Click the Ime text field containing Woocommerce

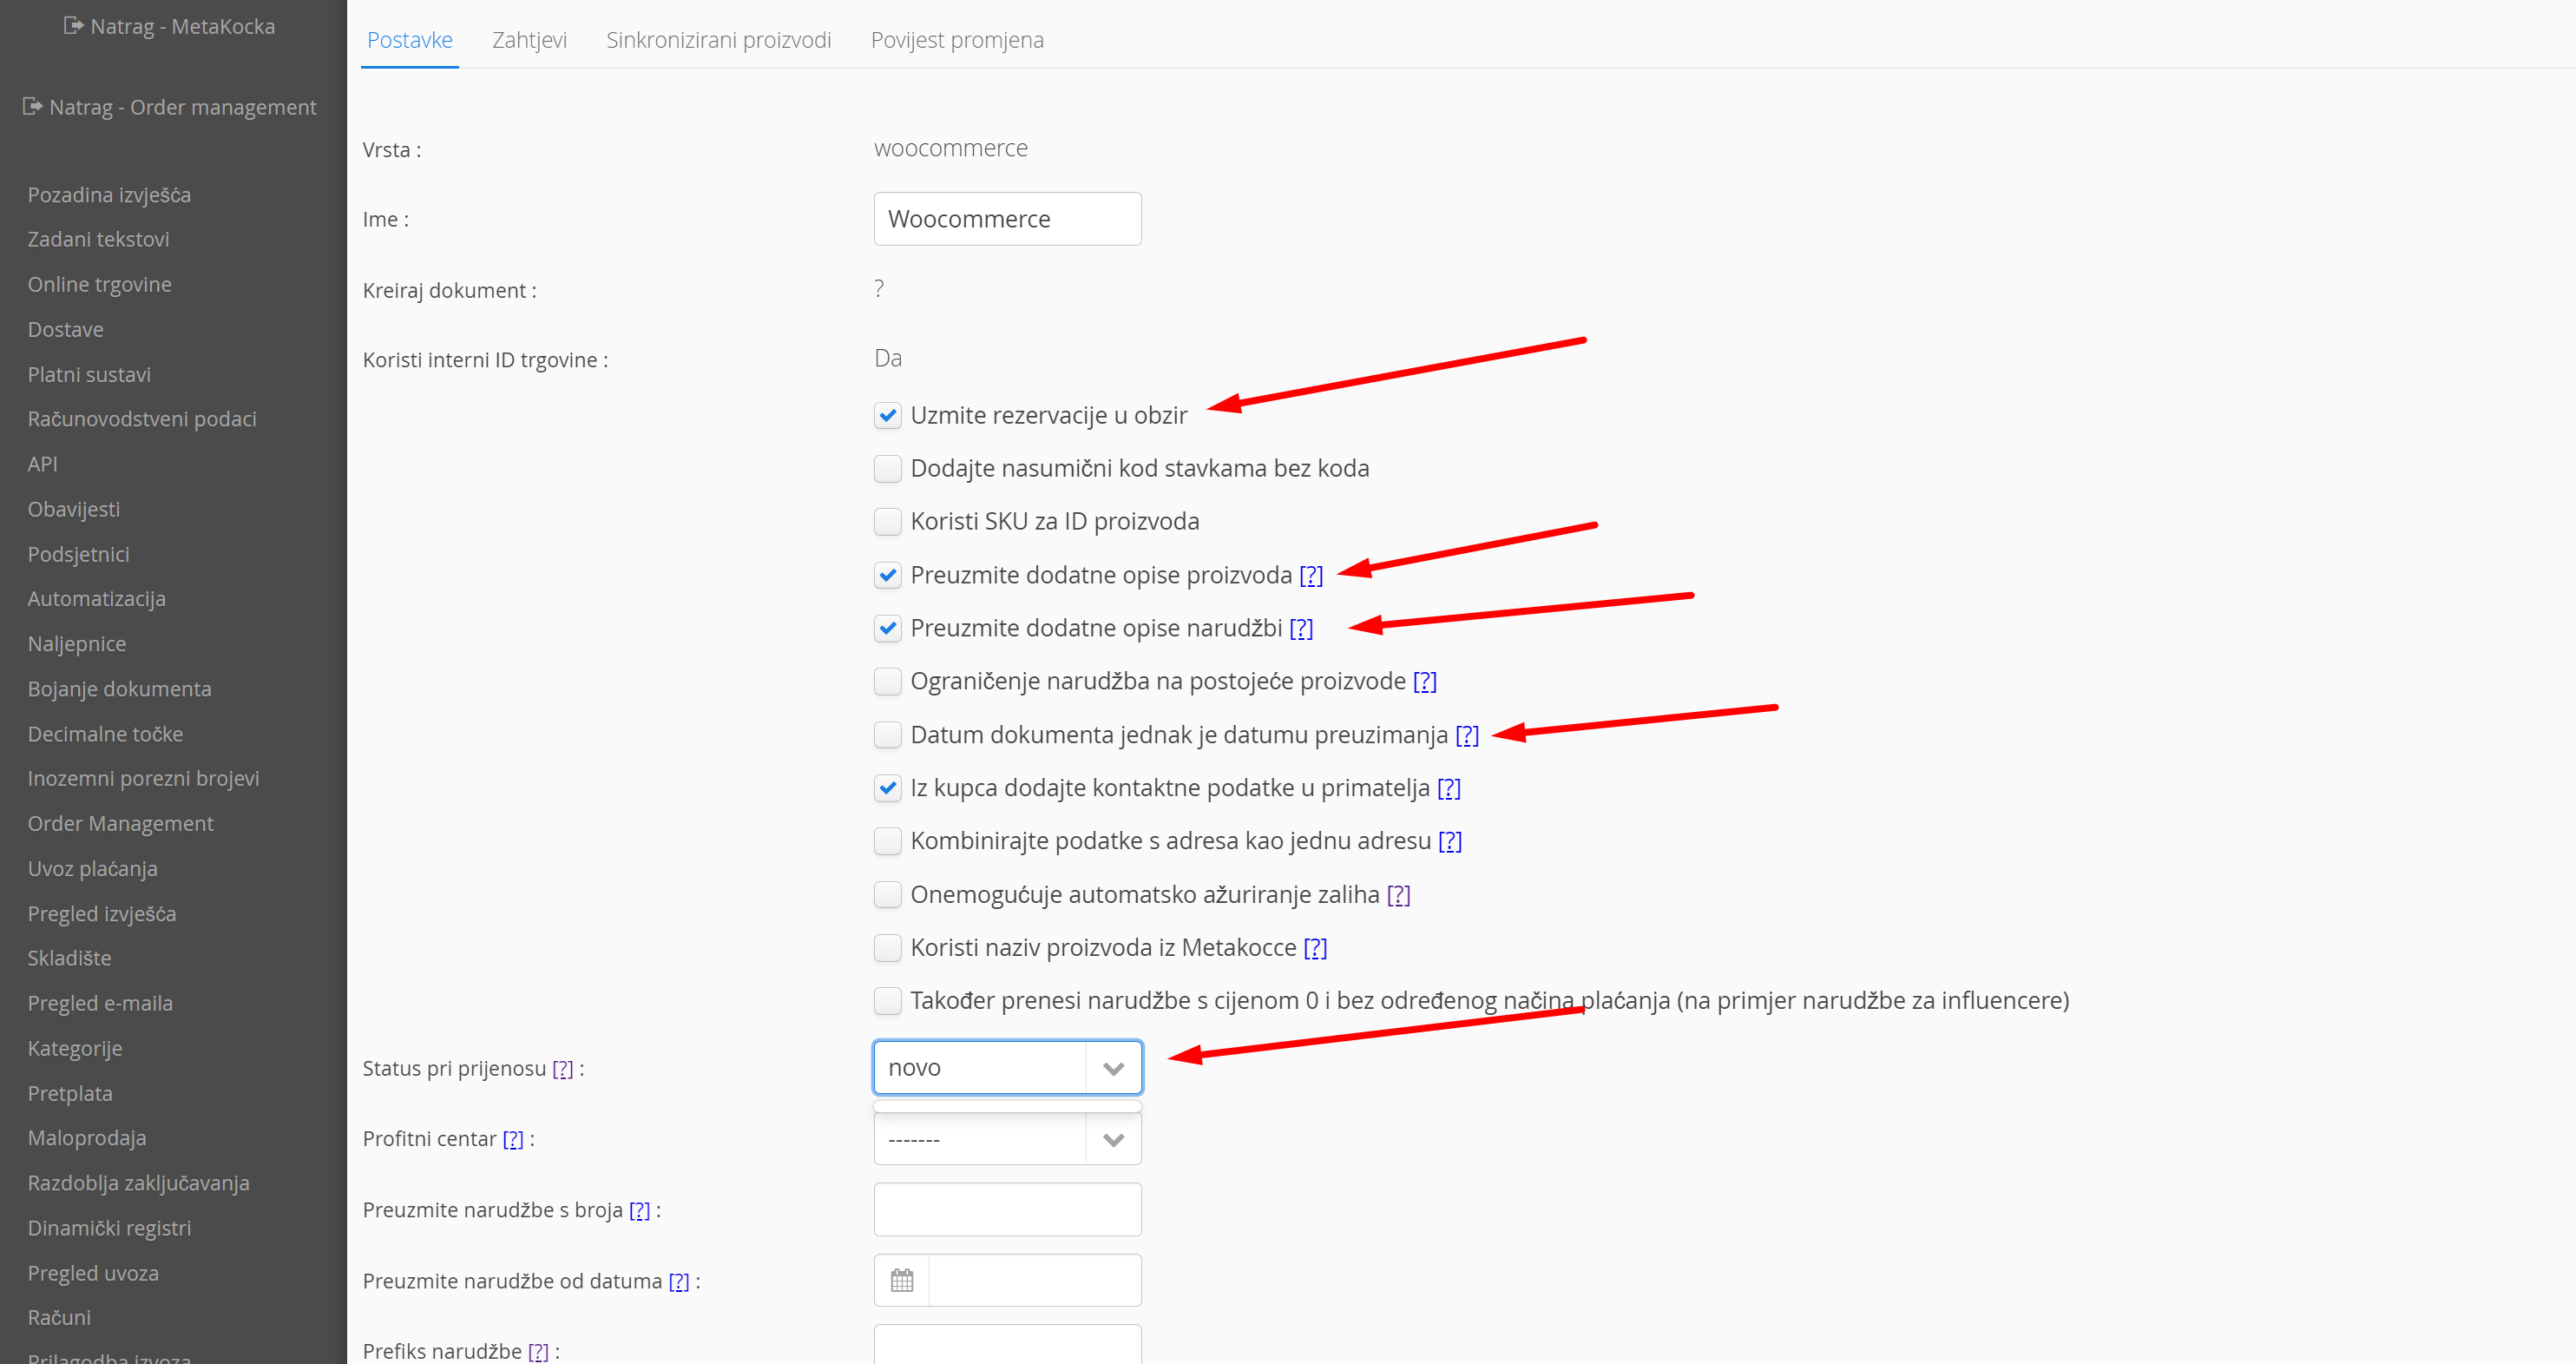(x=1007, y=219)
